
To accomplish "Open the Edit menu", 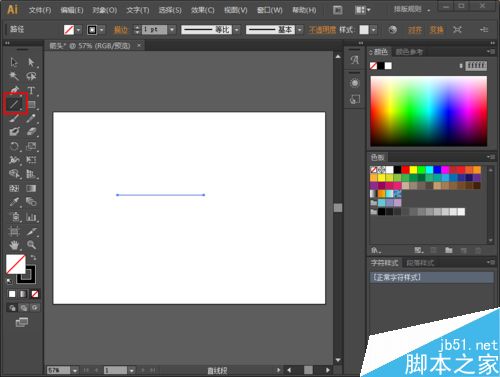I will 72,10.
